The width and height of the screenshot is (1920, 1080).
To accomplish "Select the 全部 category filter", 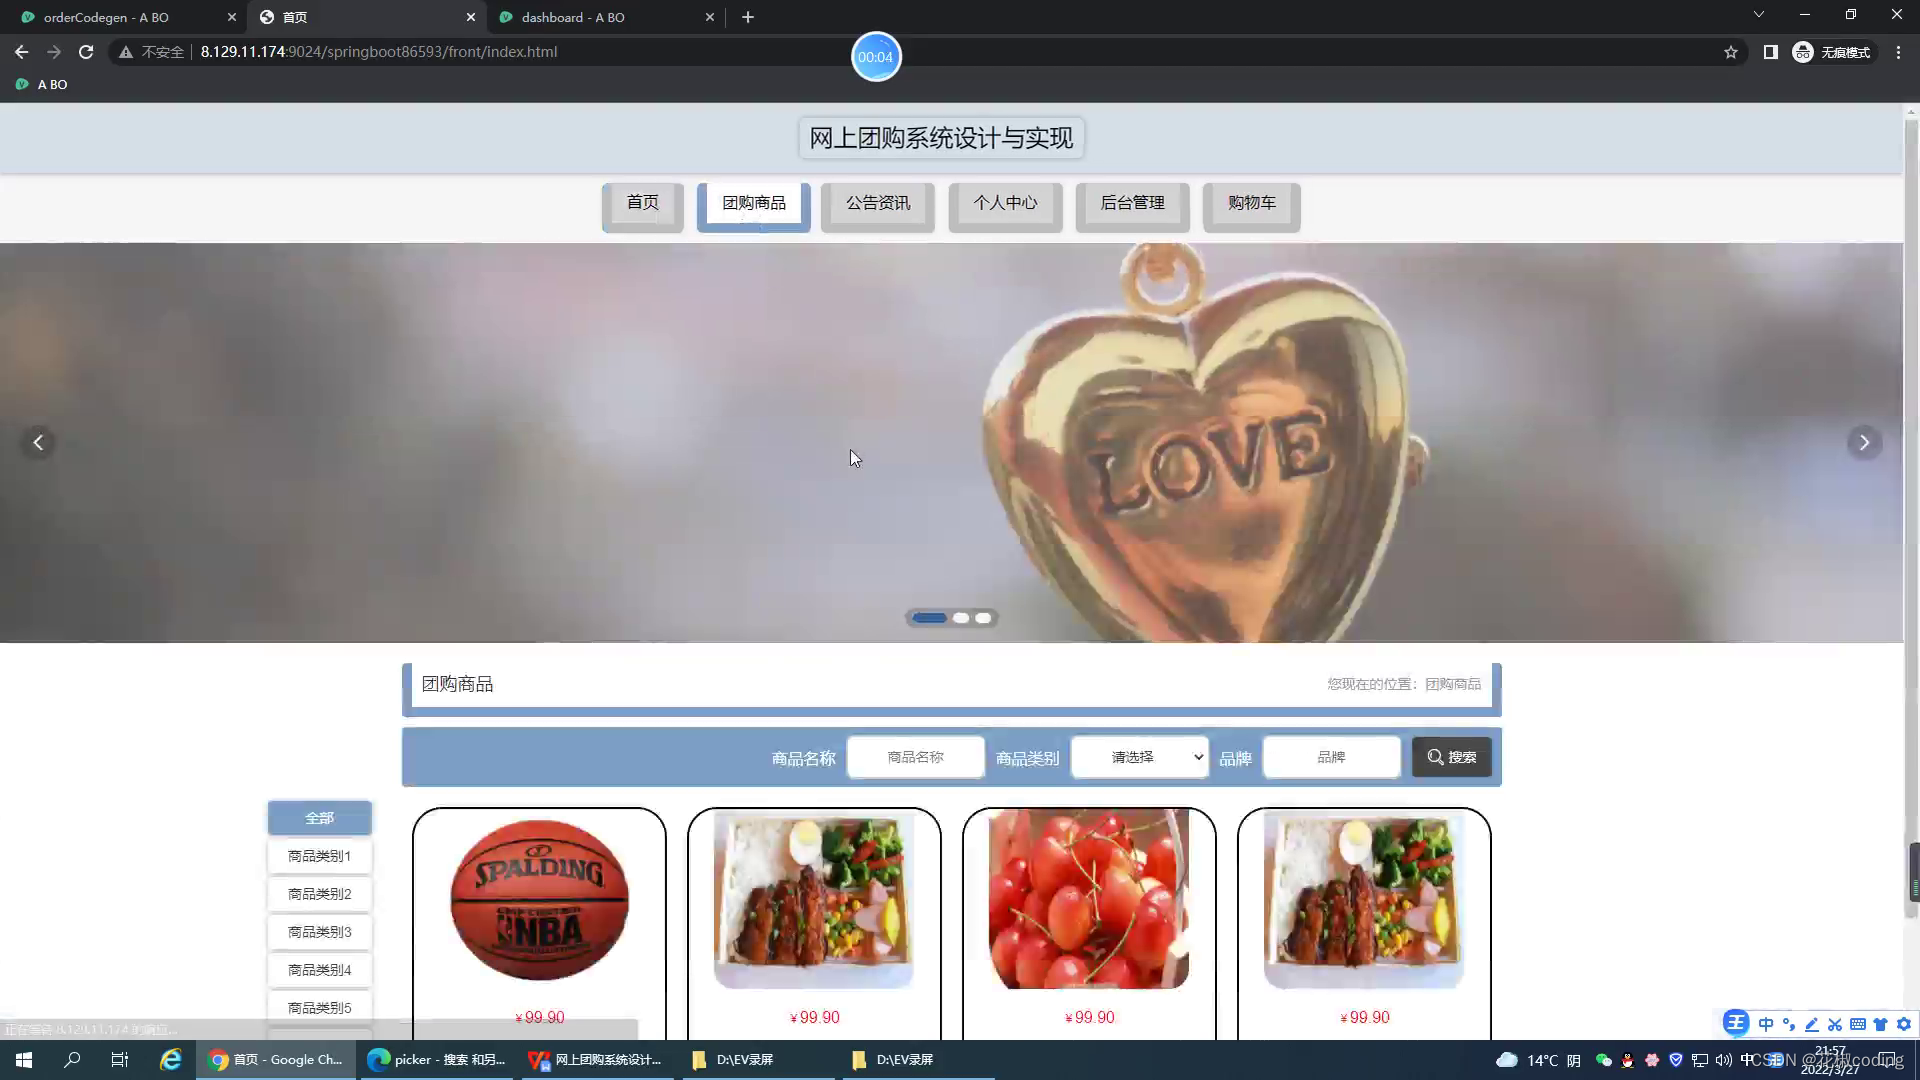I will pyautogui.click(x=319, y=818).
